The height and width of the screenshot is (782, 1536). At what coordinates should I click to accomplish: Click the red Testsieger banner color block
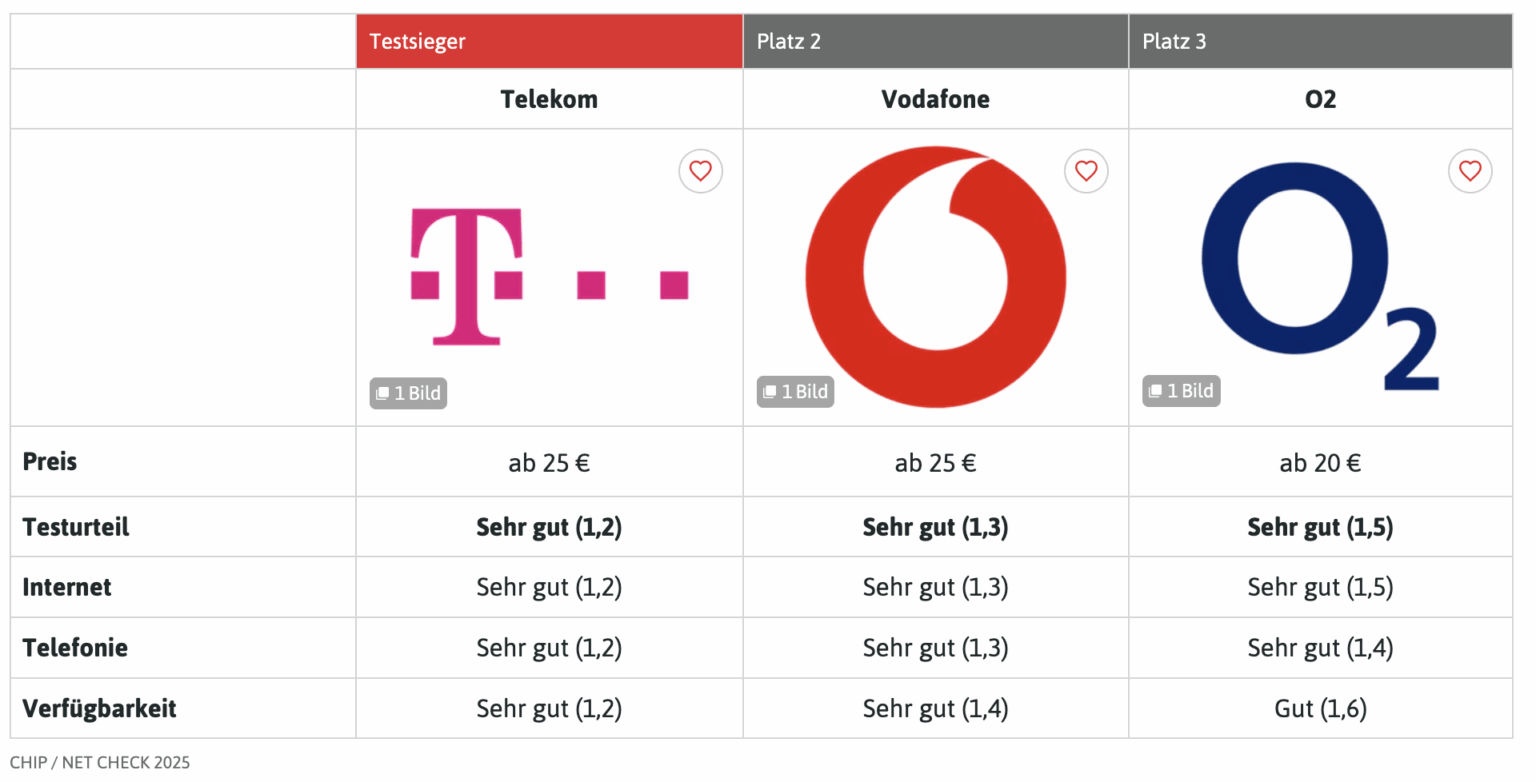click(x=549, y=41)
